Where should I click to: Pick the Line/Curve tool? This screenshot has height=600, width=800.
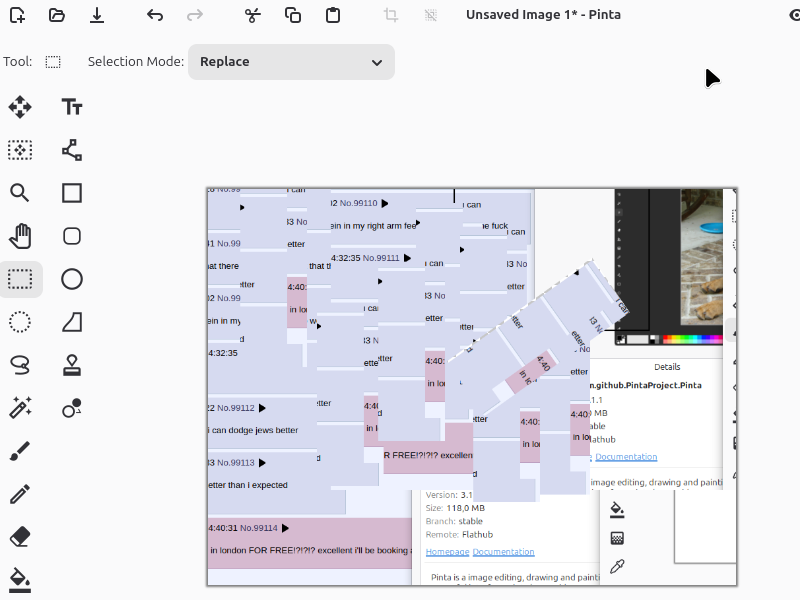[72, 150]
